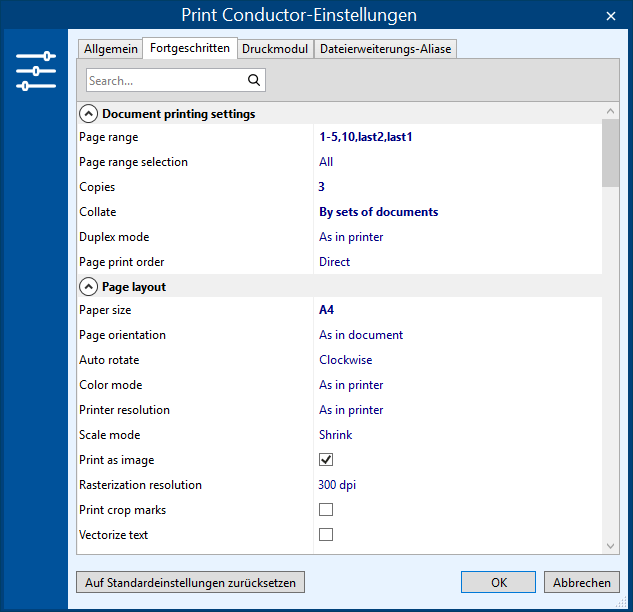Select the Copies label
The height and width of the screenshot is (612, 633).
click(97, 187)
